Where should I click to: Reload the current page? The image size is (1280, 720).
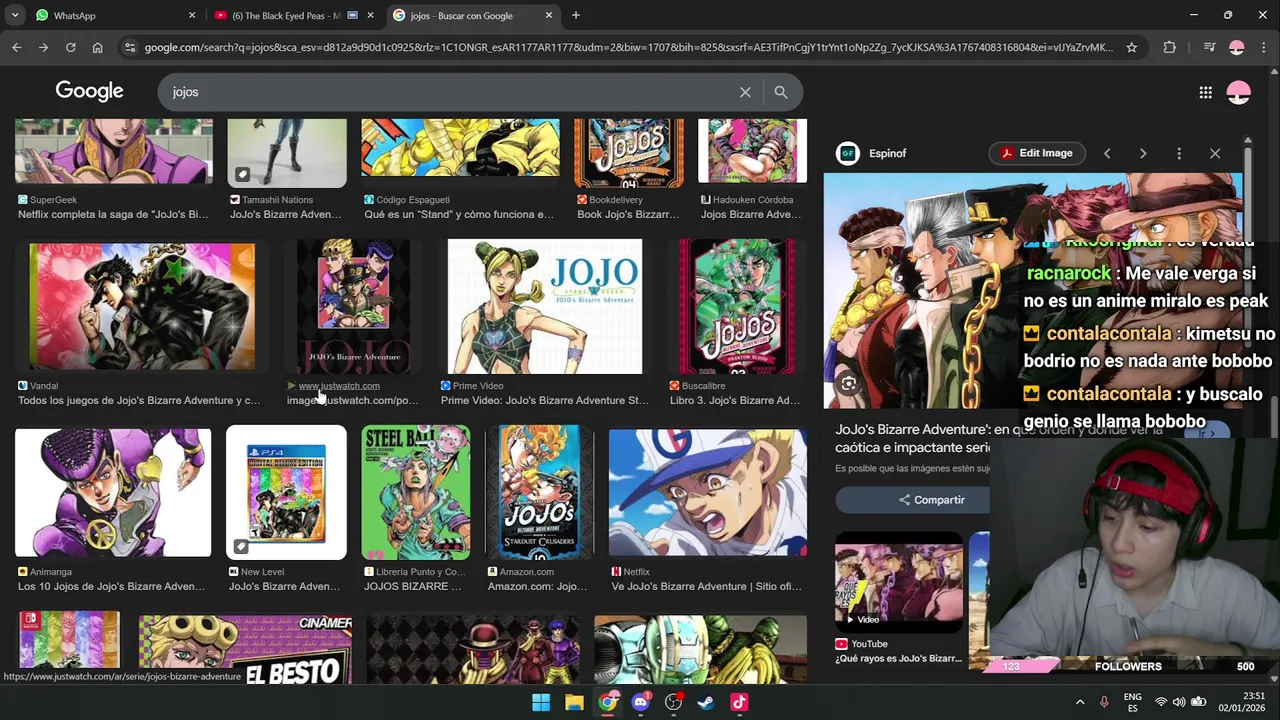click(x=70, y=47)
